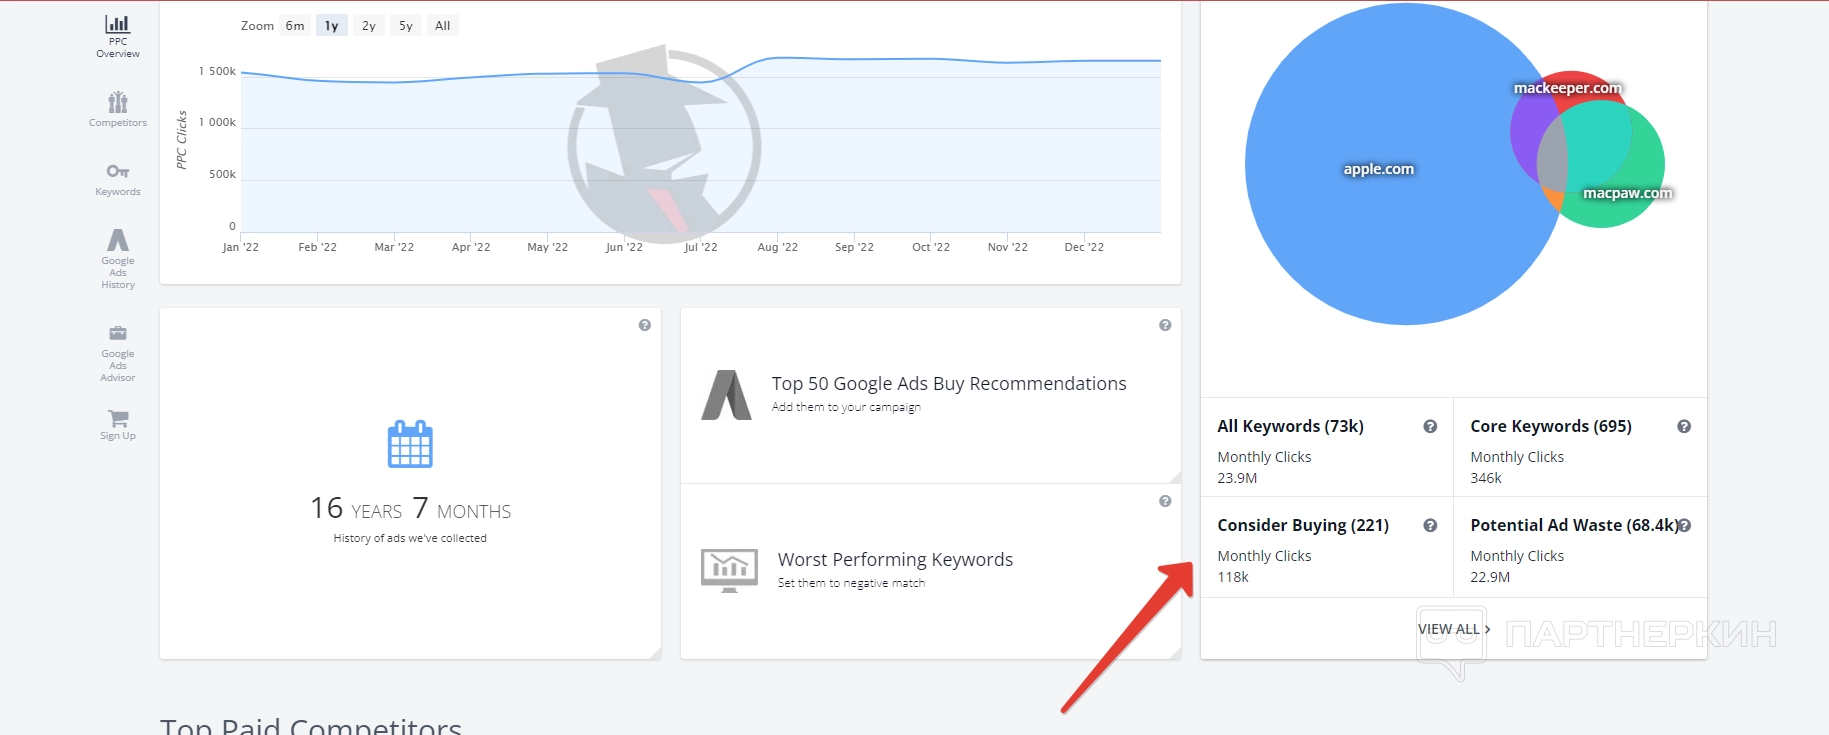Click the 22.9M monthly clicks value
The height and width of the screenshot is (735, 1829).
click(x=1490, y=577)
